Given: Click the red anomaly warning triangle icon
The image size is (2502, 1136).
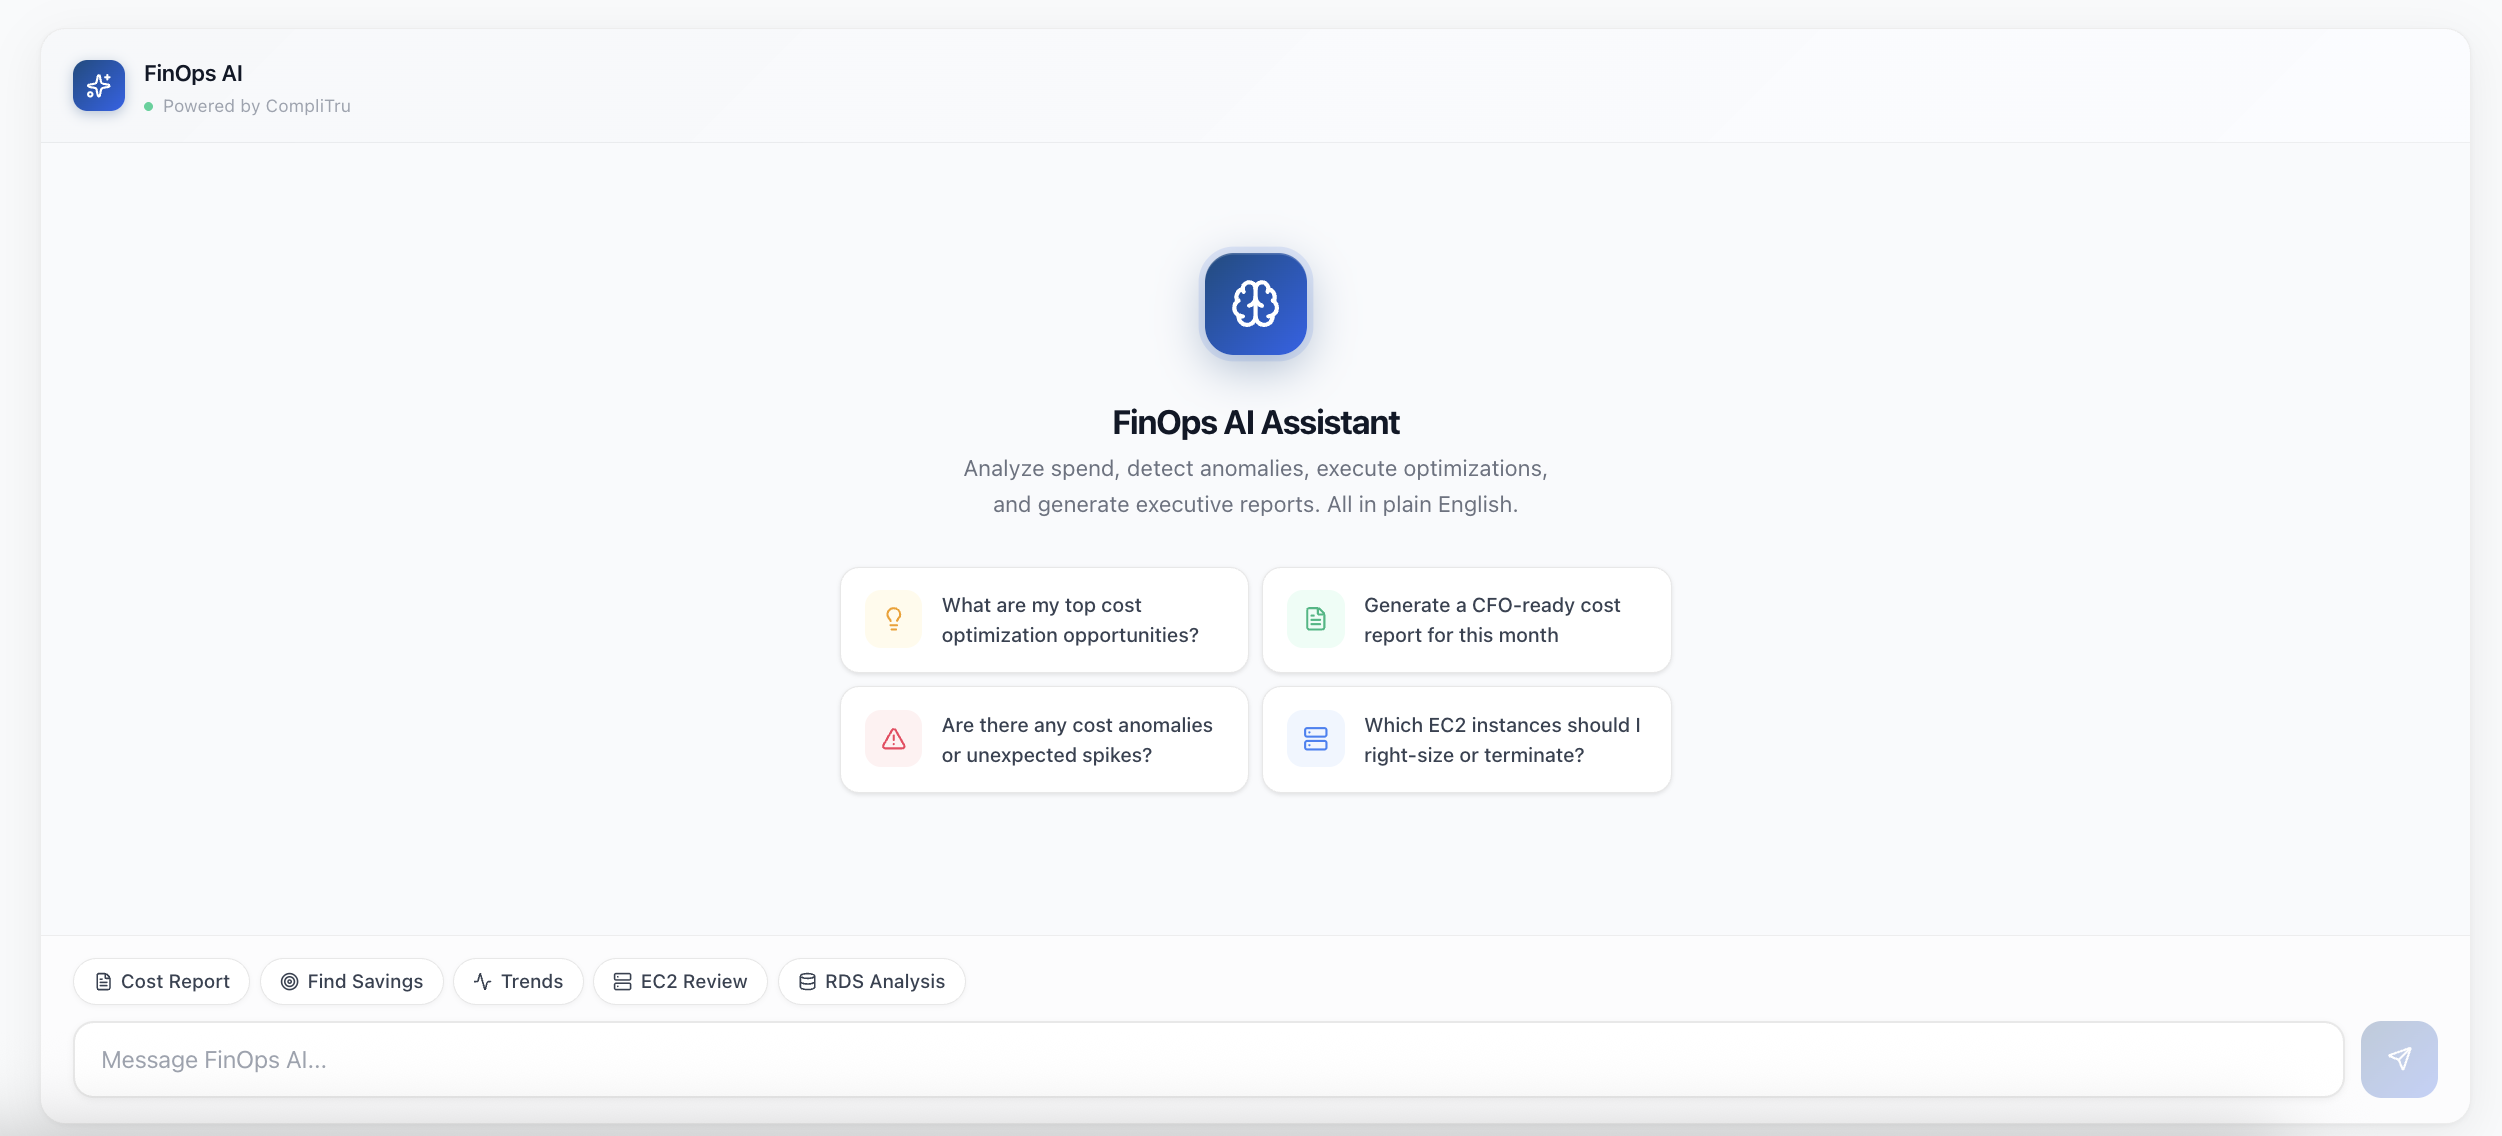Looking at the screenshot, I should point(893,738).
